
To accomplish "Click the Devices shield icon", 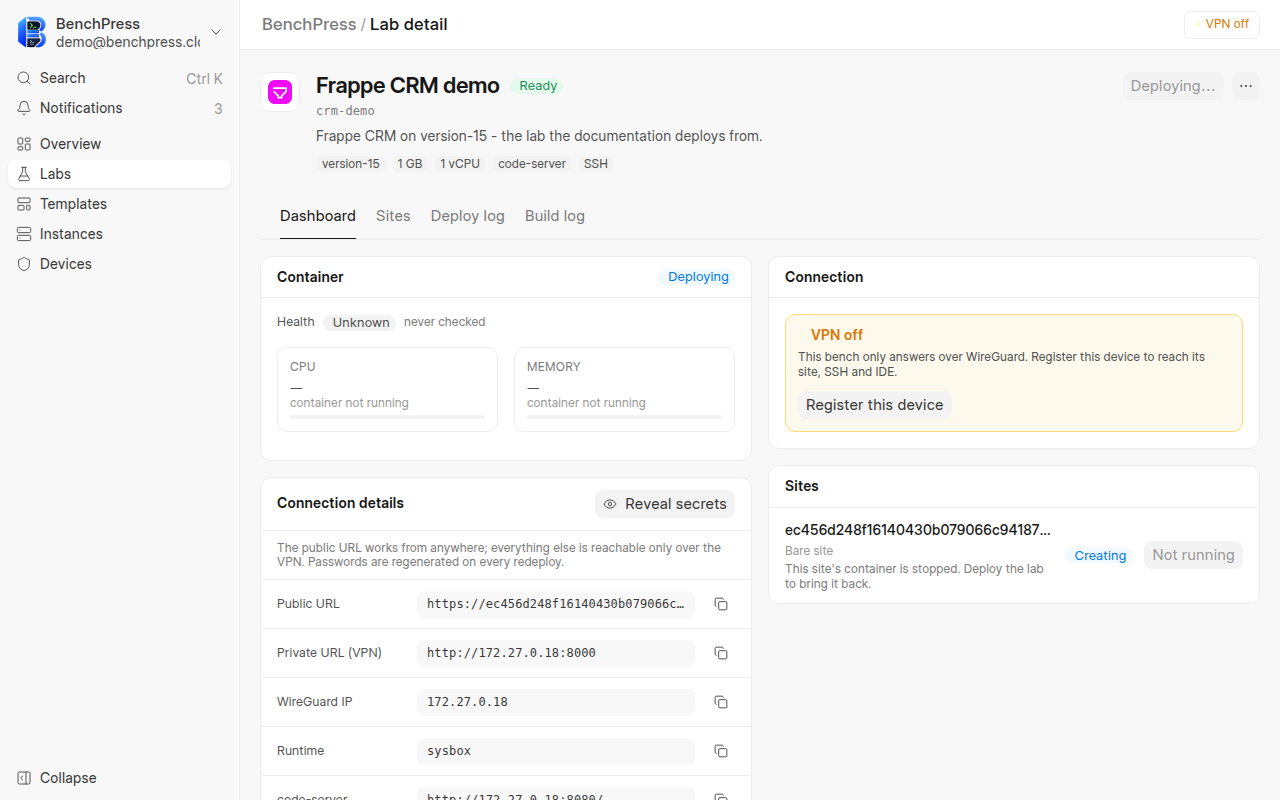I will coord(25,264).
